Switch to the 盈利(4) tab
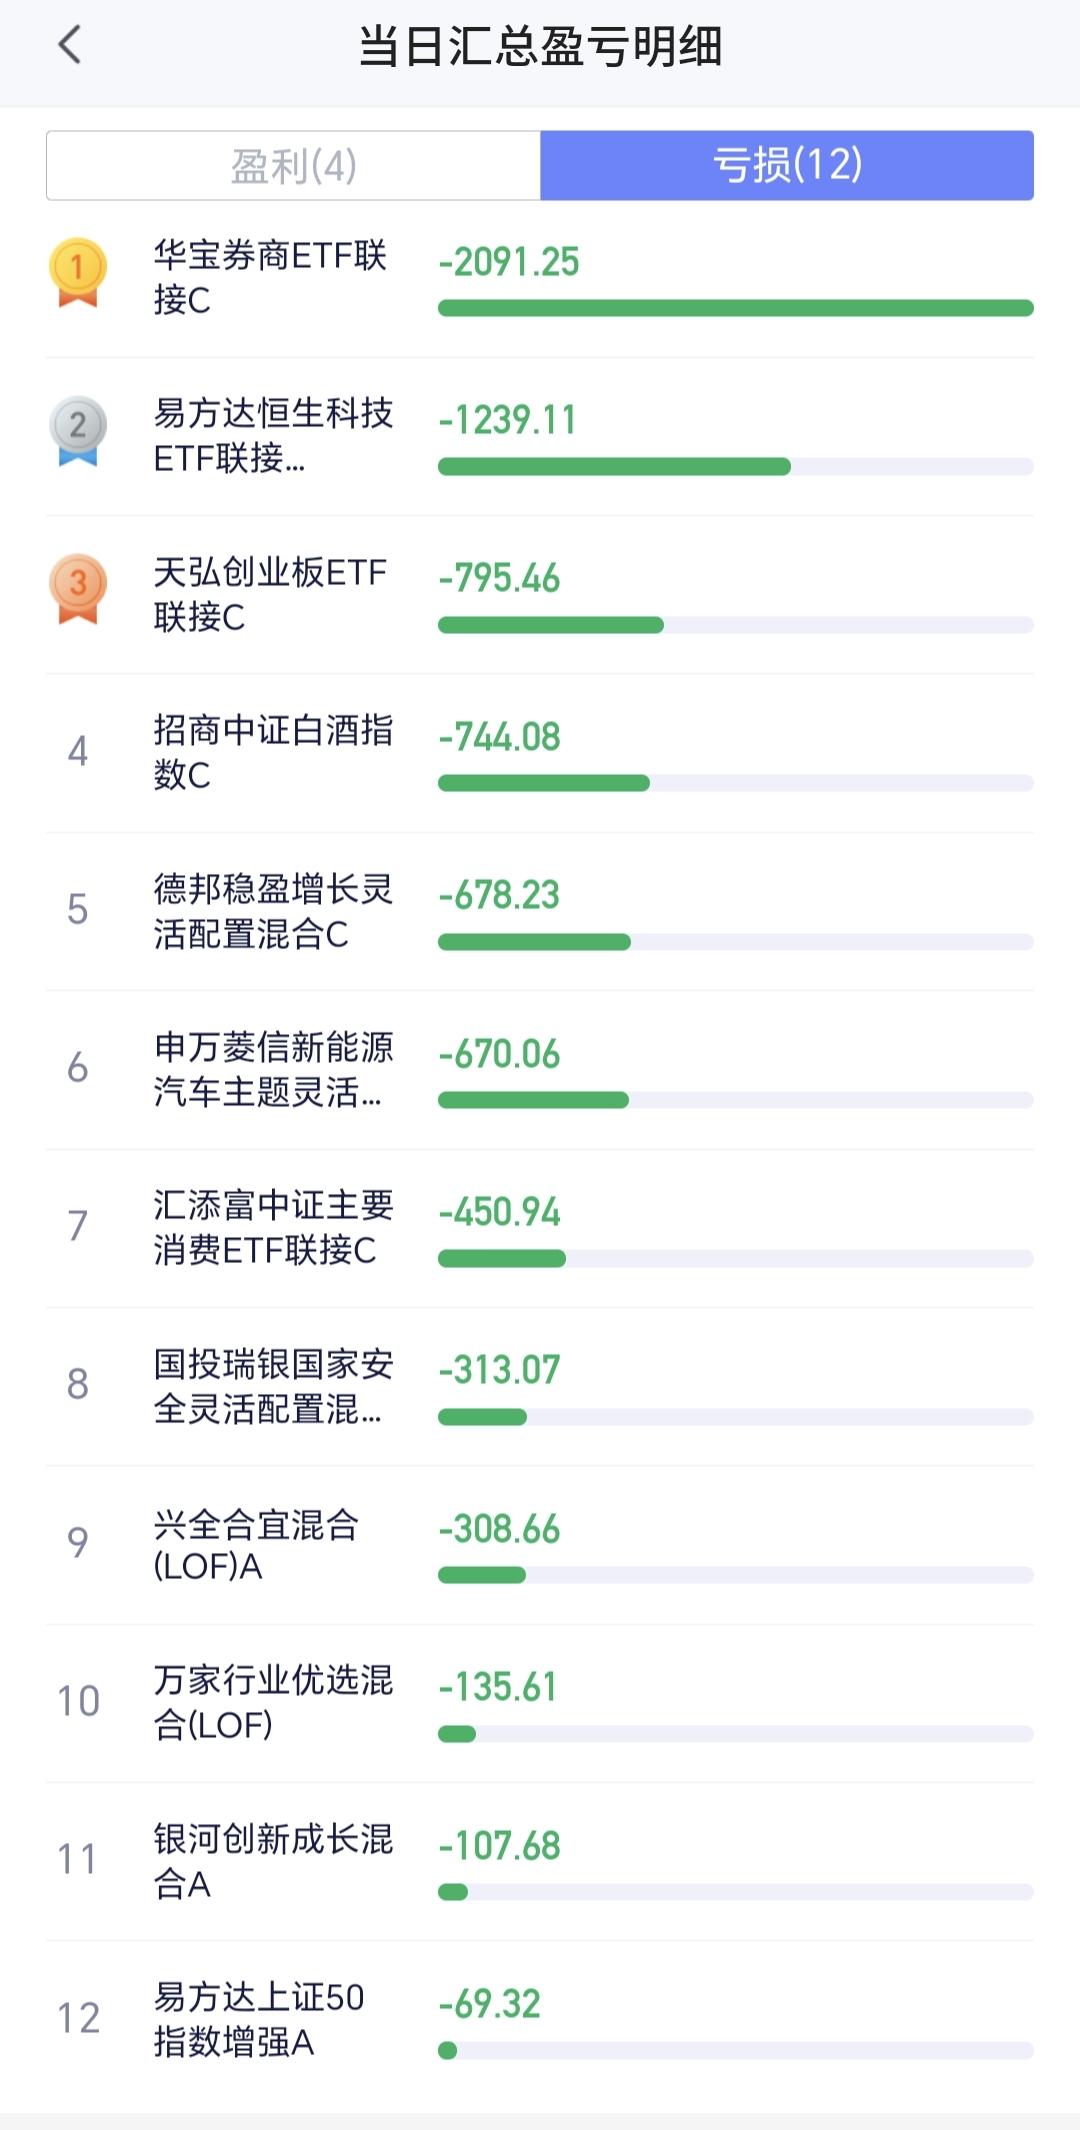Screen dimensions: 1080x2130 (x=293, y=165)
